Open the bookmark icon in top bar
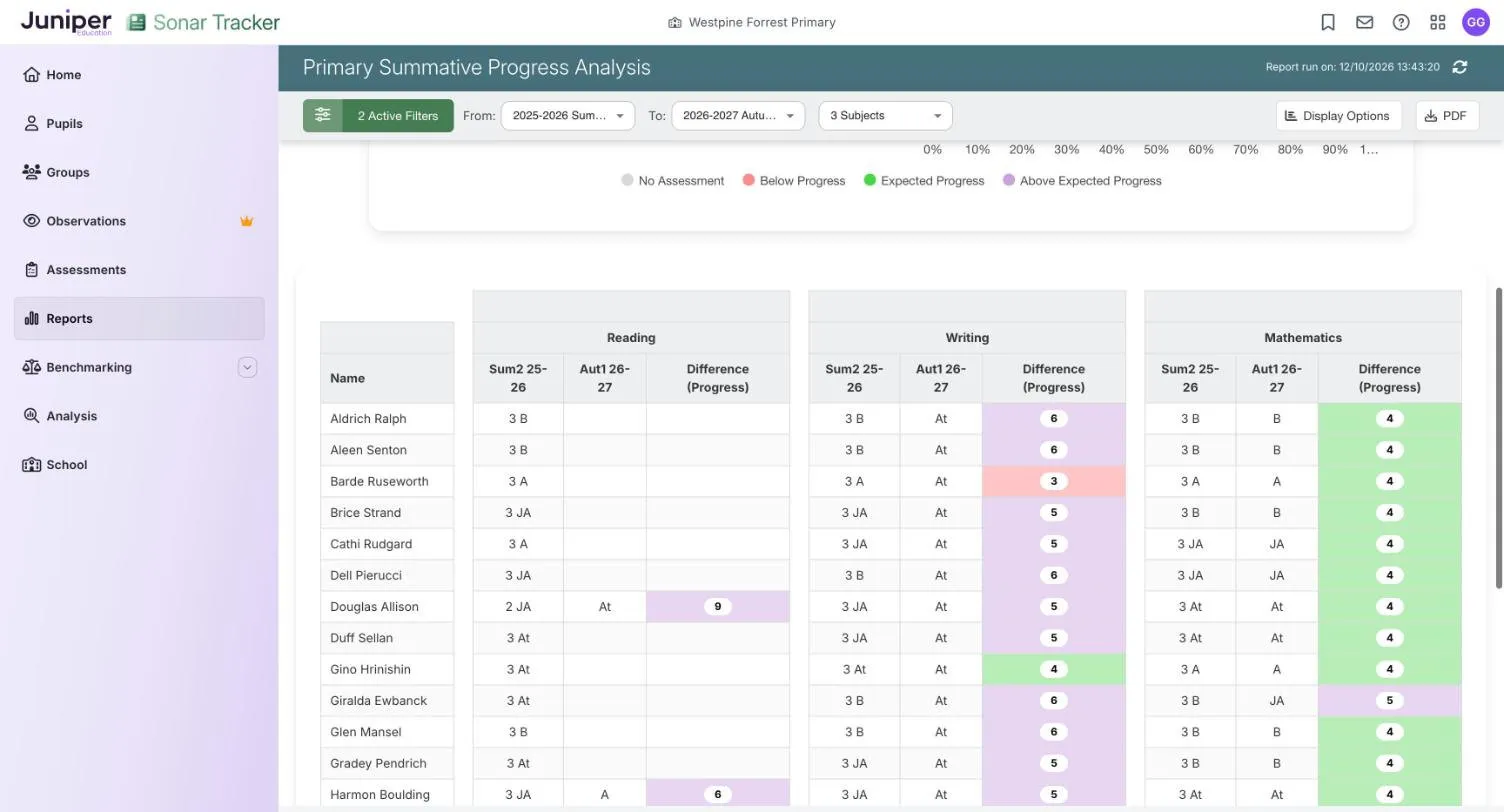The height and width of the screenshot is (812, 1504). [1328, 22]
